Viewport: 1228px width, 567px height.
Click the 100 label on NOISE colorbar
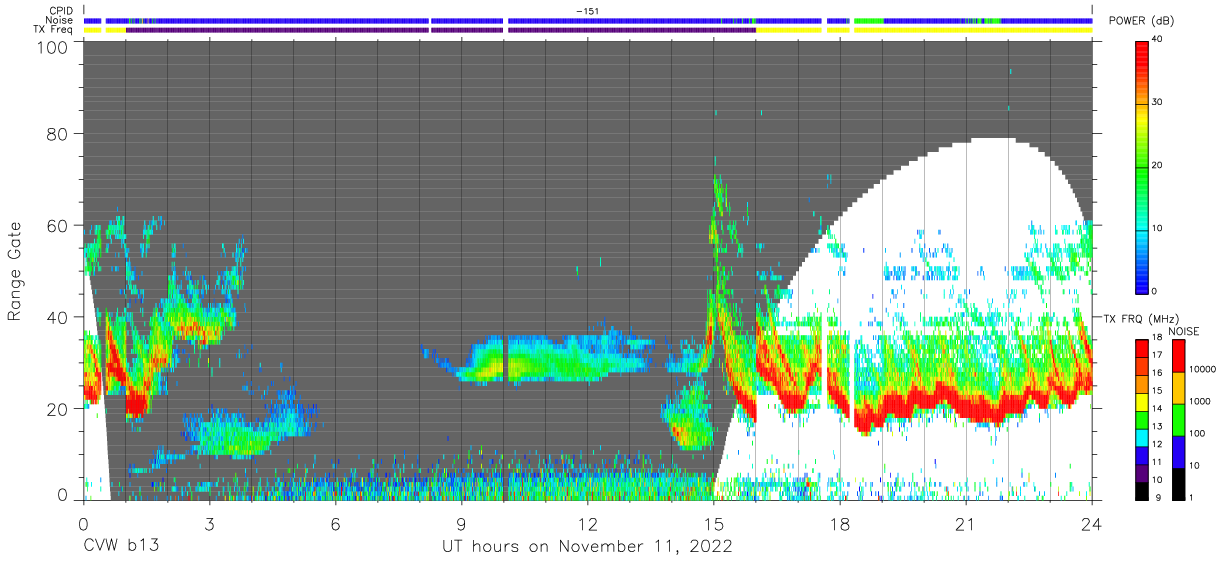1197,434
